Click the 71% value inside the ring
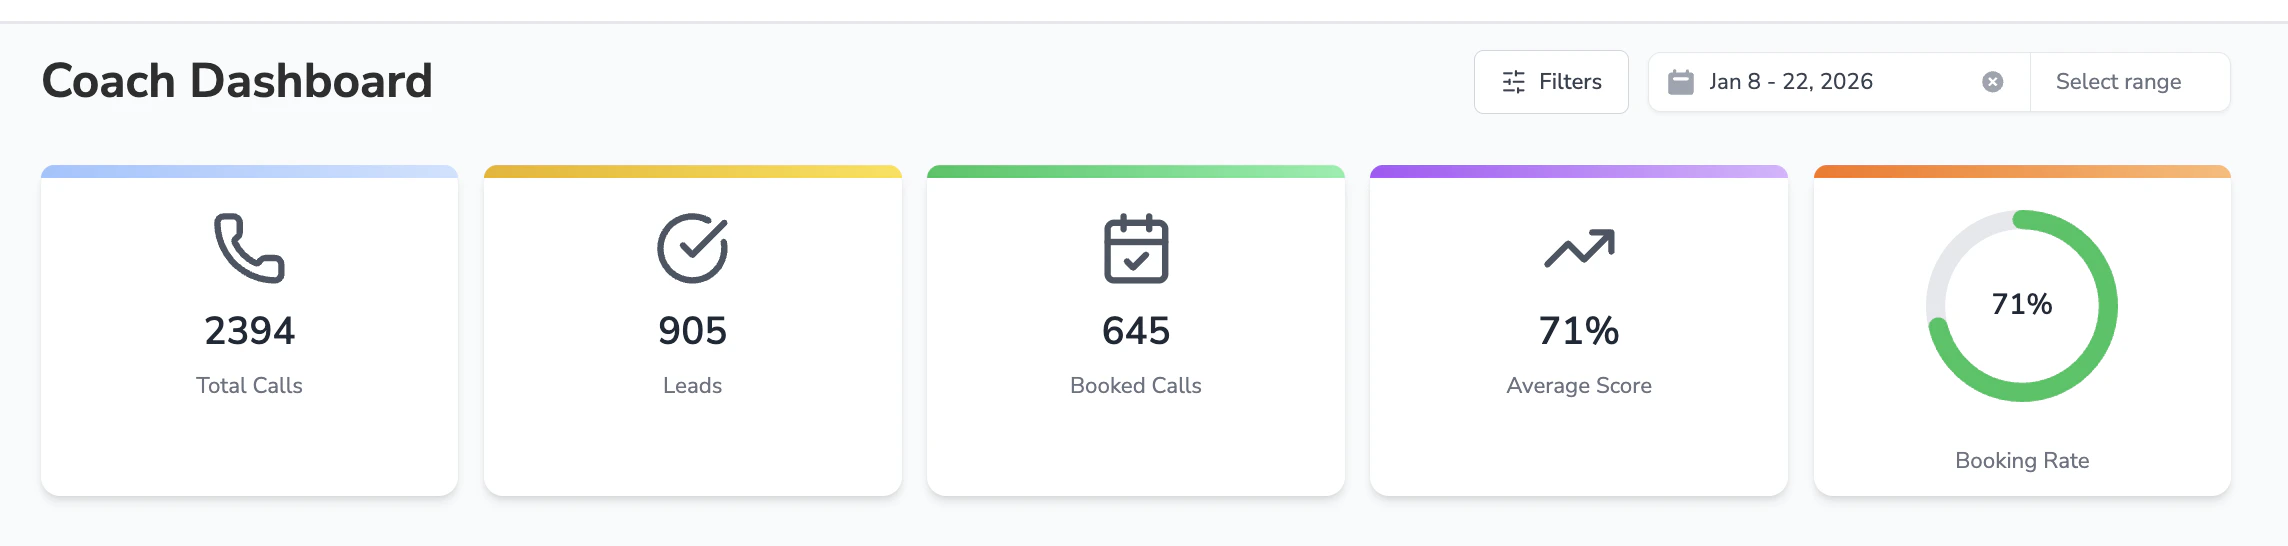 (2022, 304)
